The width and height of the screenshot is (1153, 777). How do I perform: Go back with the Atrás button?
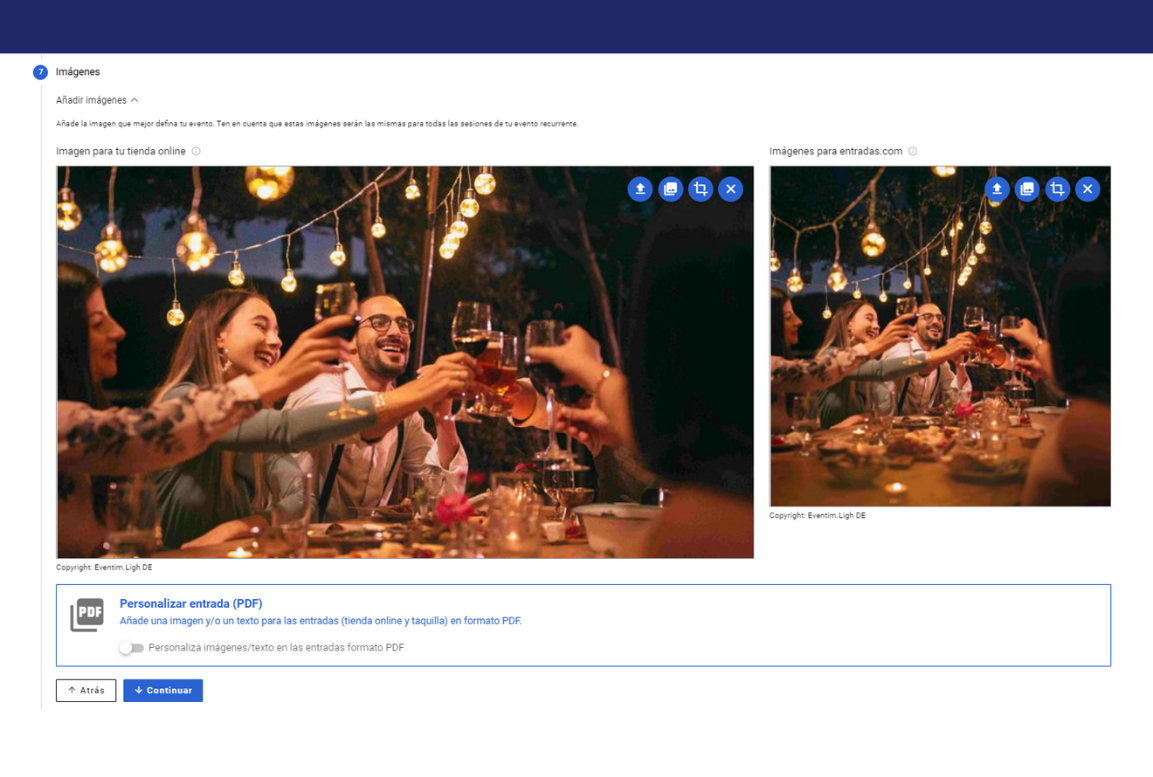click(86, 690)
